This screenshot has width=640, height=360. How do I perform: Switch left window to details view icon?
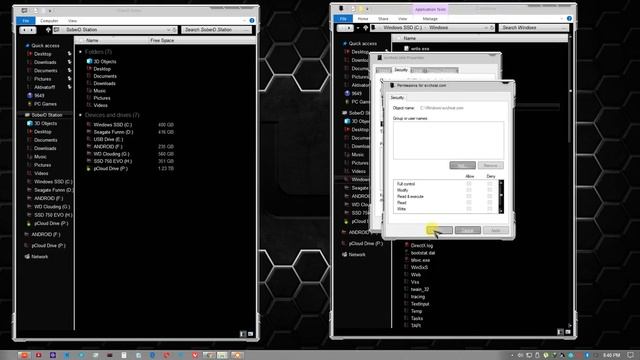(243, 333)
